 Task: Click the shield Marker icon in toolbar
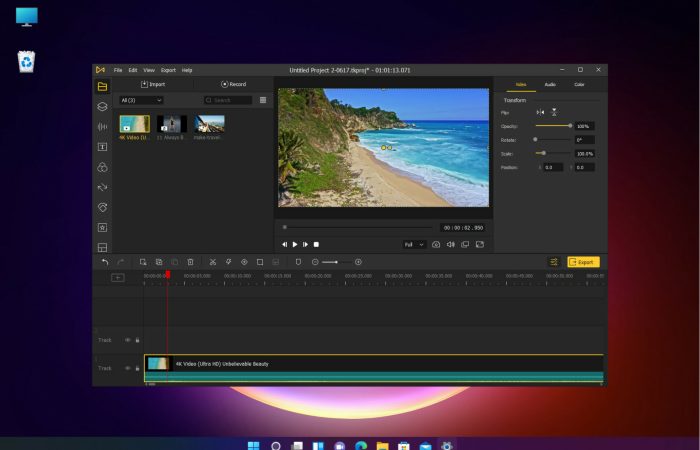pos(298,262)
